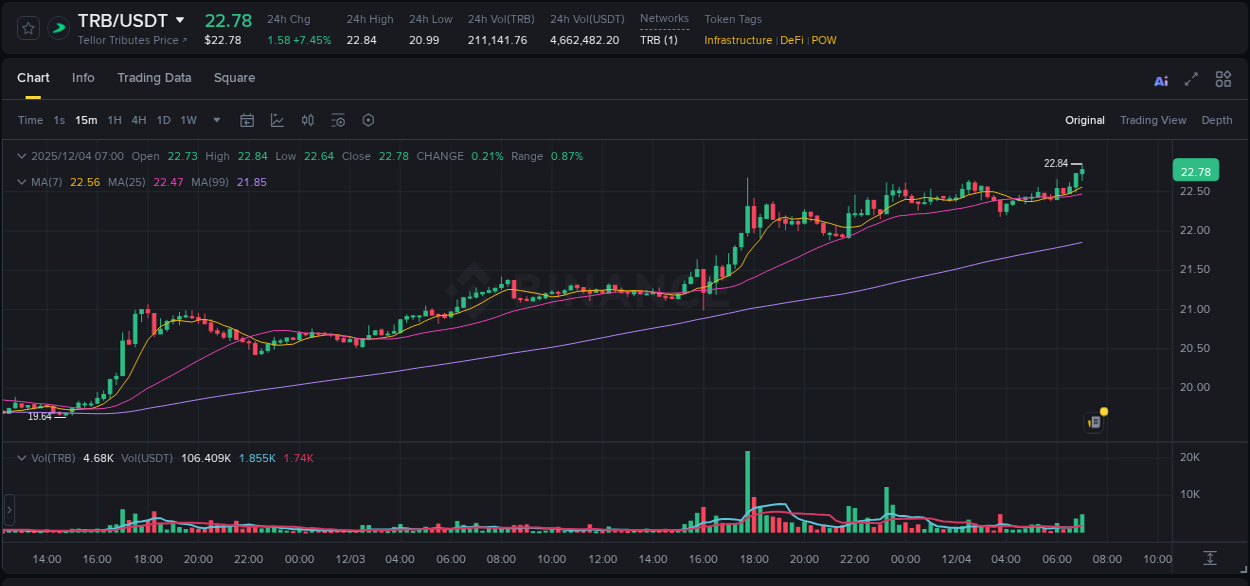
Task: Open the grid layout icon near Depth
Action: point(1222,79)
